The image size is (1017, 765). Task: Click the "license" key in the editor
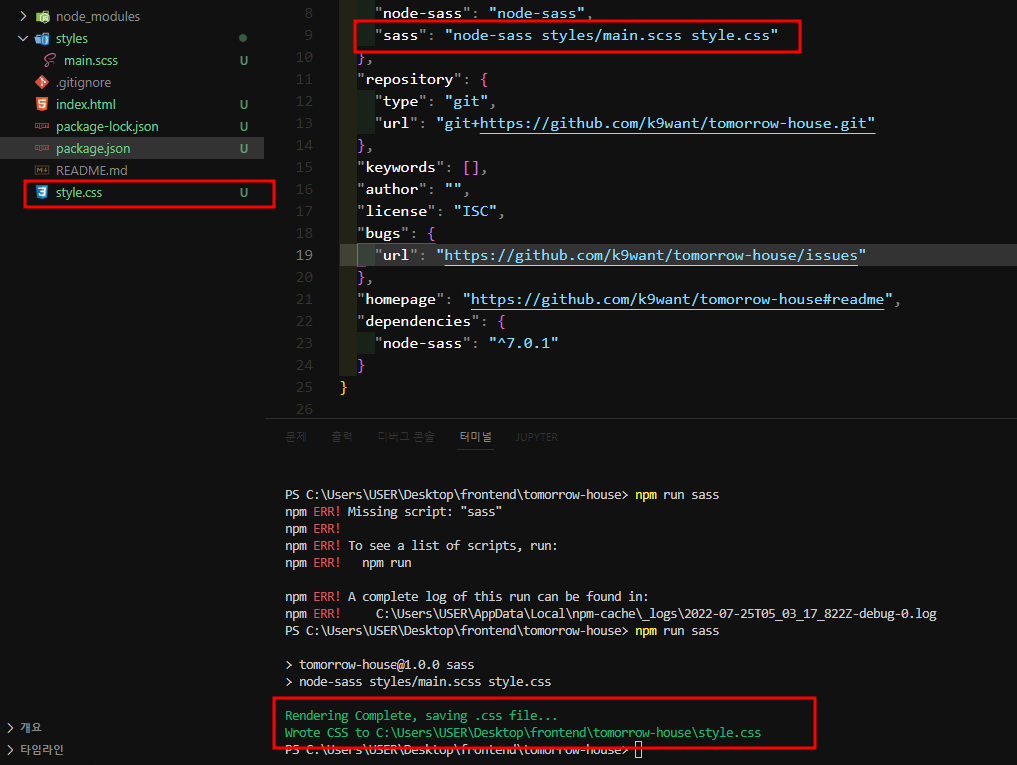(396, 212)
